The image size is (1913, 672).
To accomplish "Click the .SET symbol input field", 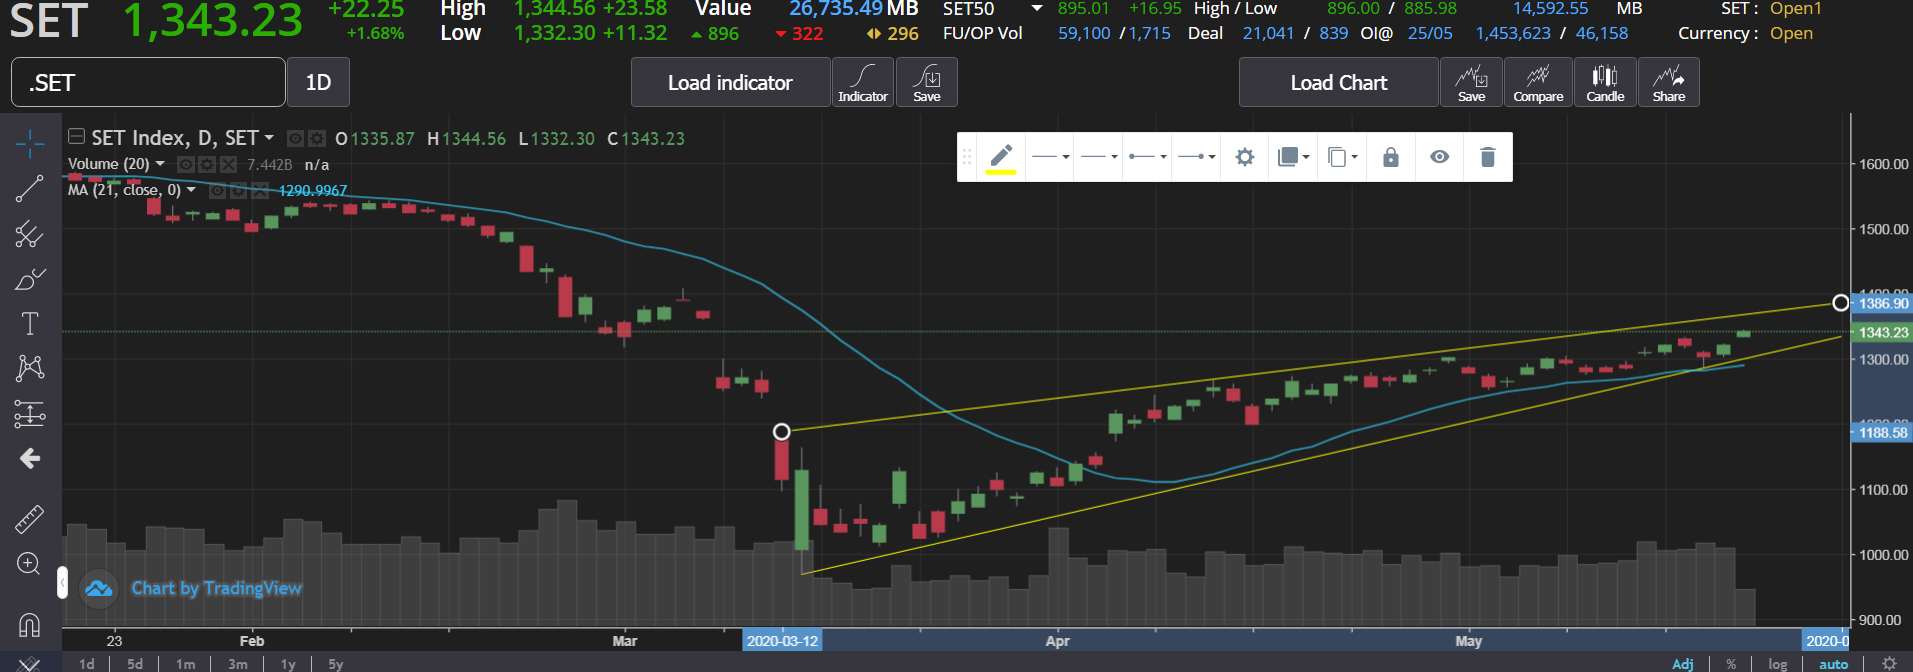I will click(148, 82).
